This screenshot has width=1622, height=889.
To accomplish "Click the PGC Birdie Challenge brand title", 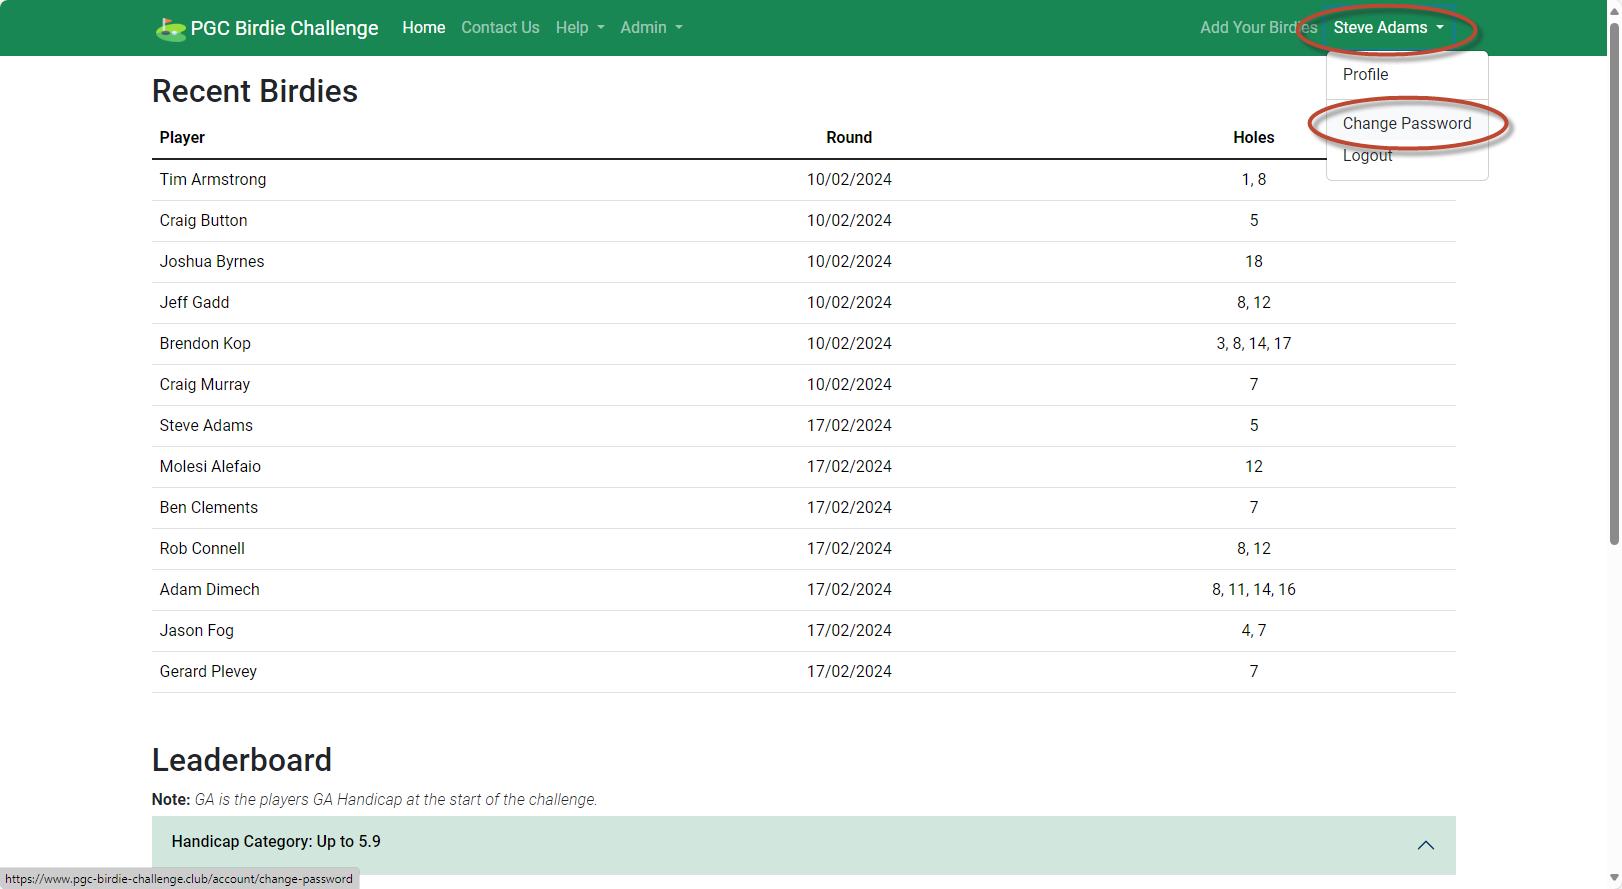I will tap(284, 28).
